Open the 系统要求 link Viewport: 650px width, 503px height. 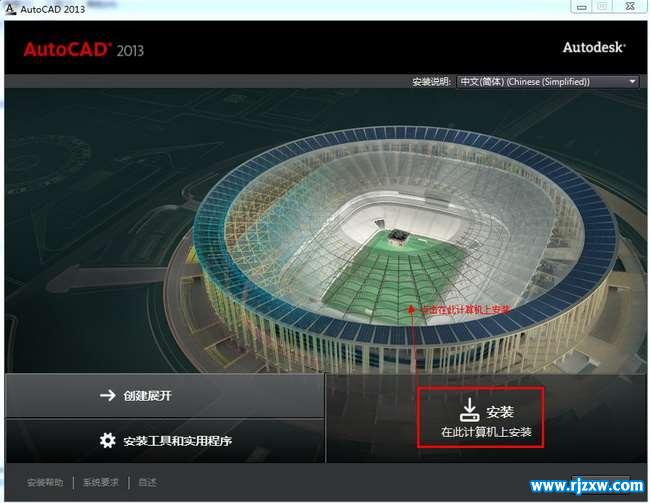101,482
